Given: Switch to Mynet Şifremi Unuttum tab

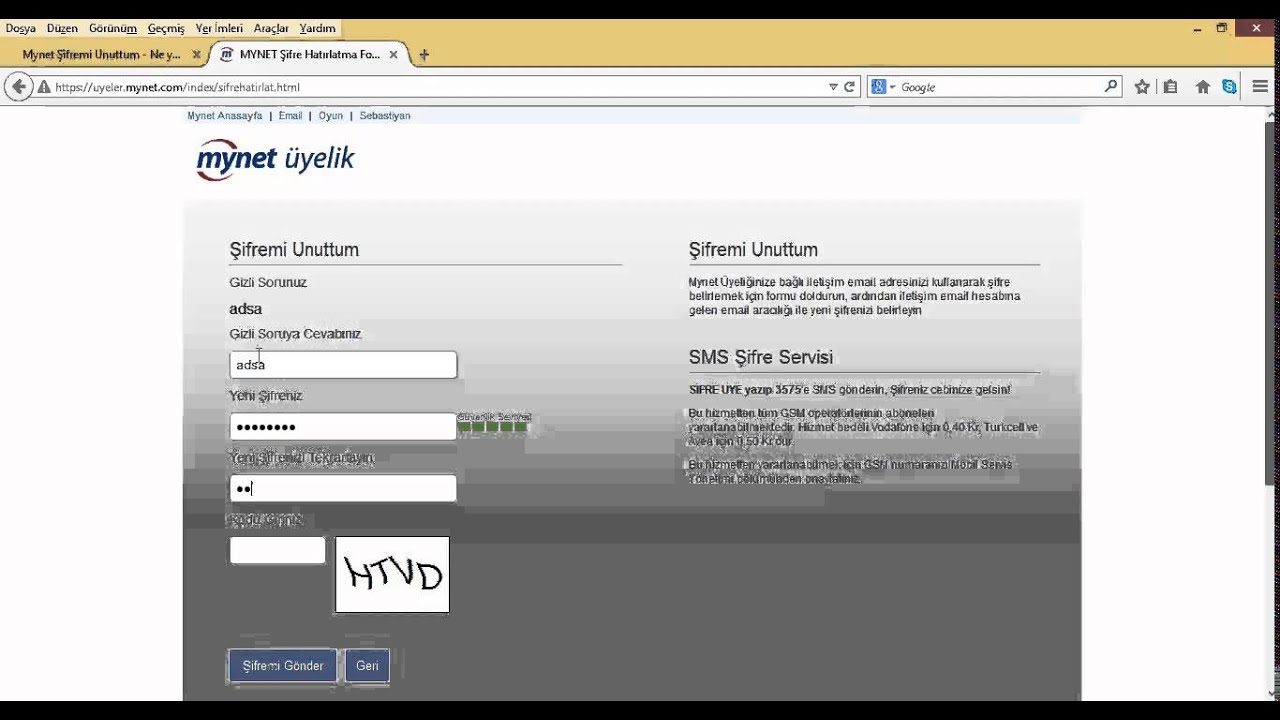Looking at the screenshot, I should point(102,55).
